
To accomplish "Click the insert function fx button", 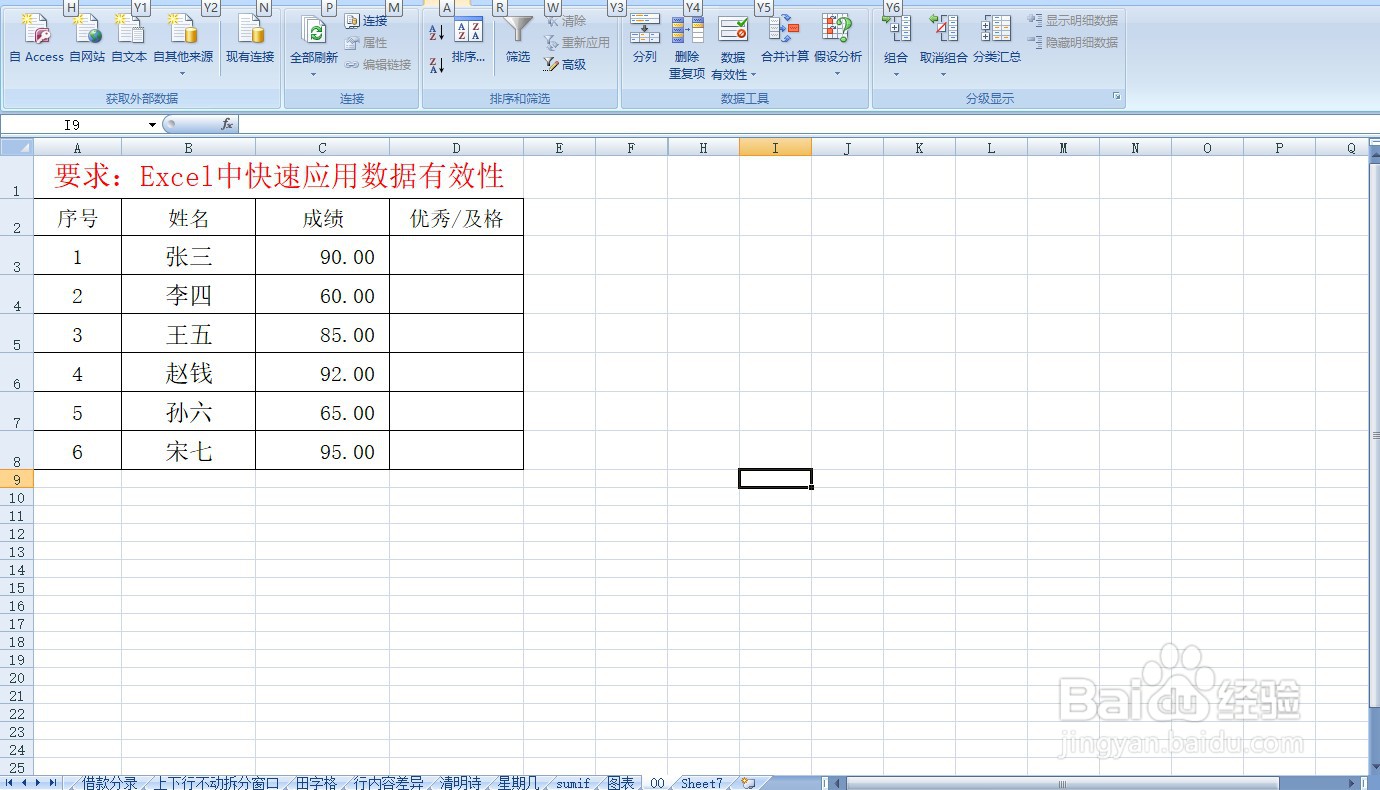I will (x=227, y=125).
